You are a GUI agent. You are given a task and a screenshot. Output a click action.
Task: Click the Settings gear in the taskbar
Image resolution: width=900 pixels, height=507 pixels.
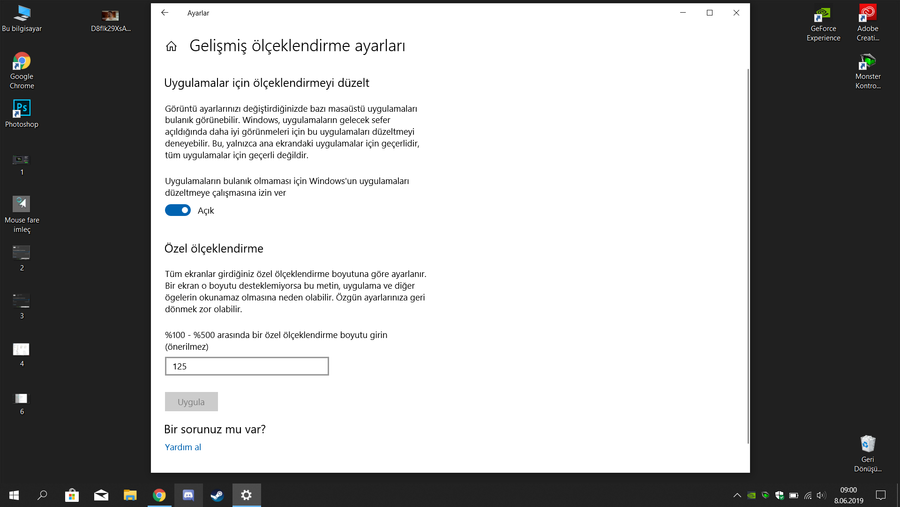point(246,495)
